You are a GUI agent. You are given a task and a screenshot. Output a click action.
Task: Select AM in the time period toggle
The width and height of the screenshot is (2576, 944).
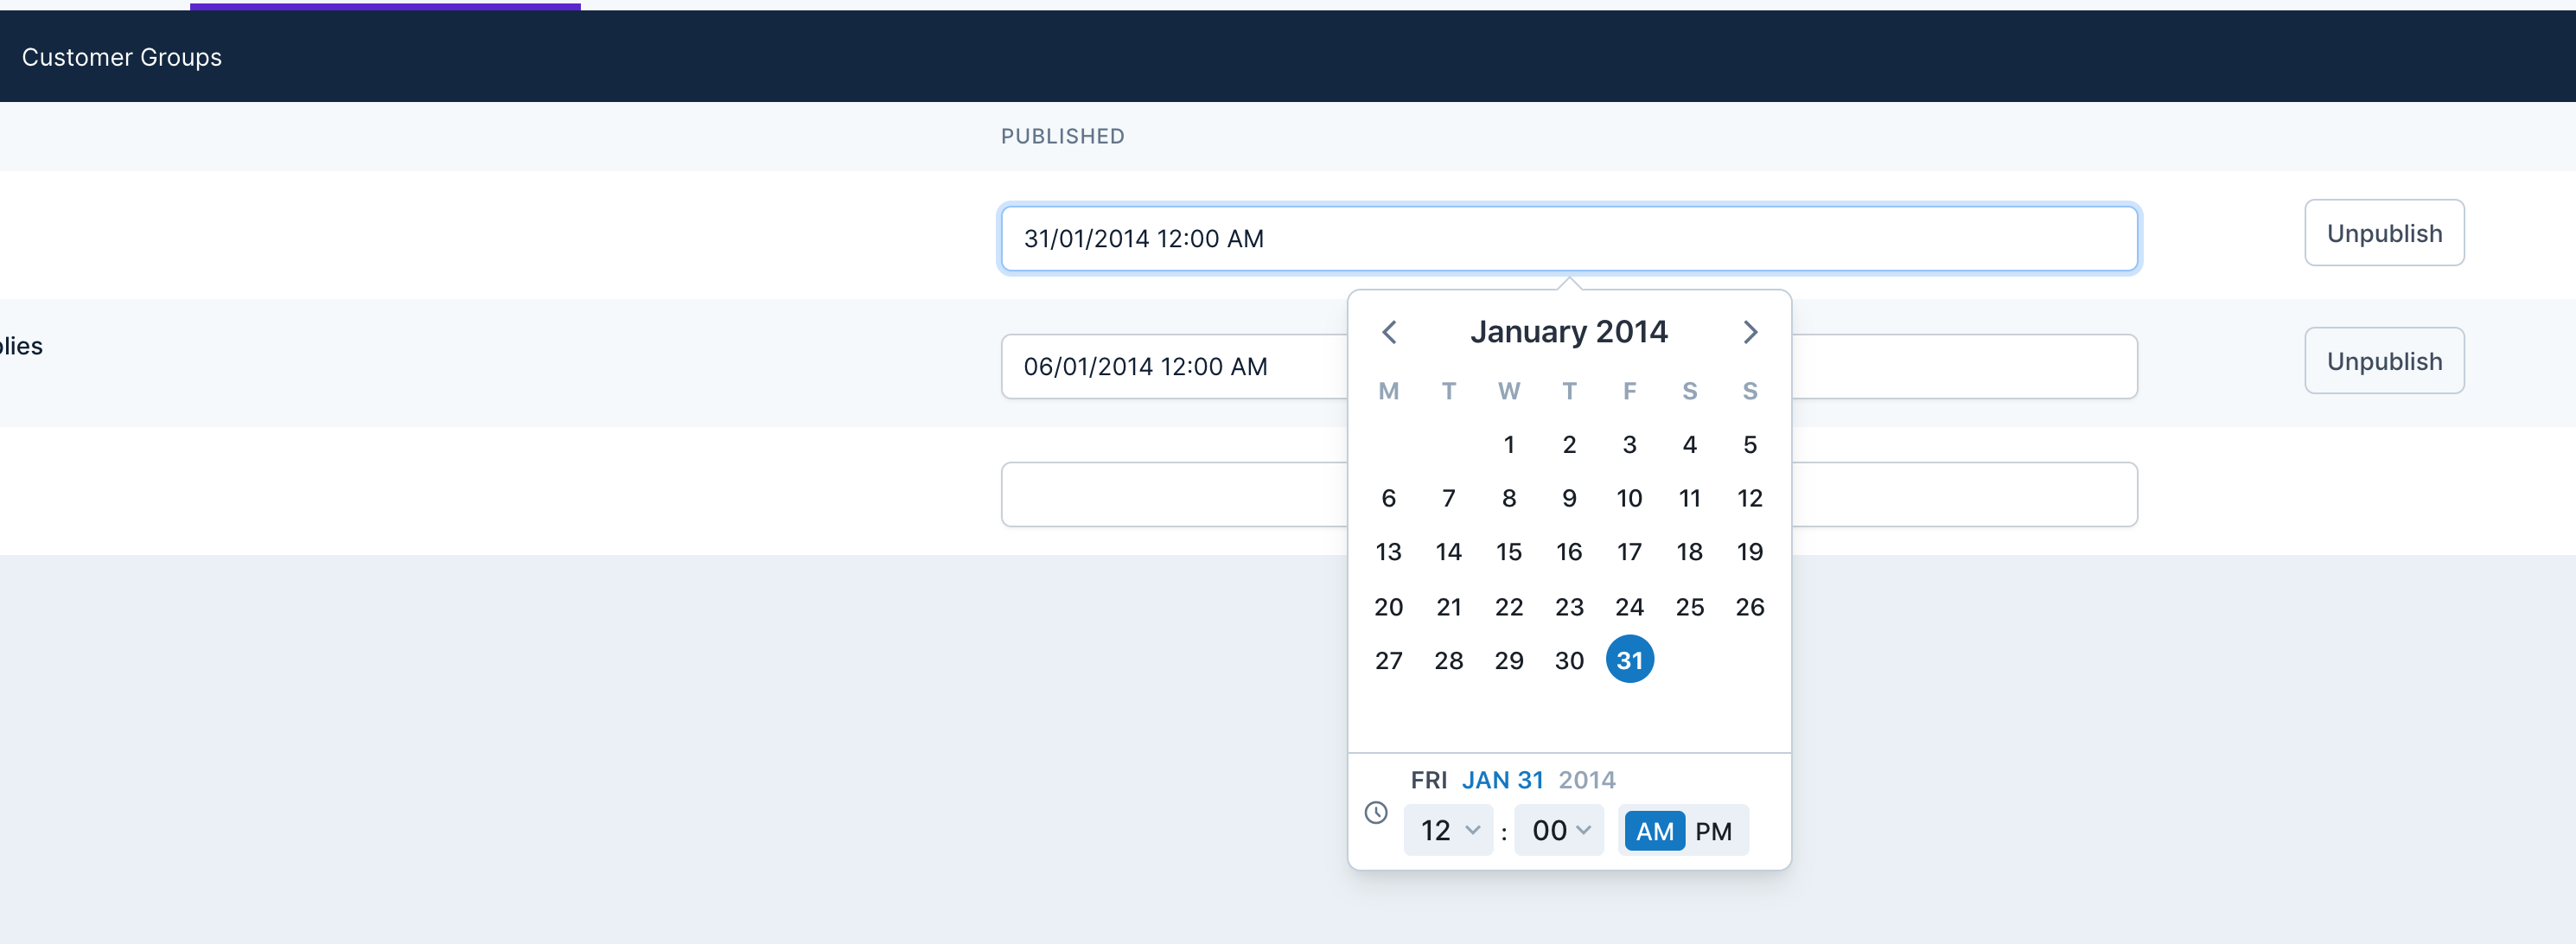[1654, 830]
